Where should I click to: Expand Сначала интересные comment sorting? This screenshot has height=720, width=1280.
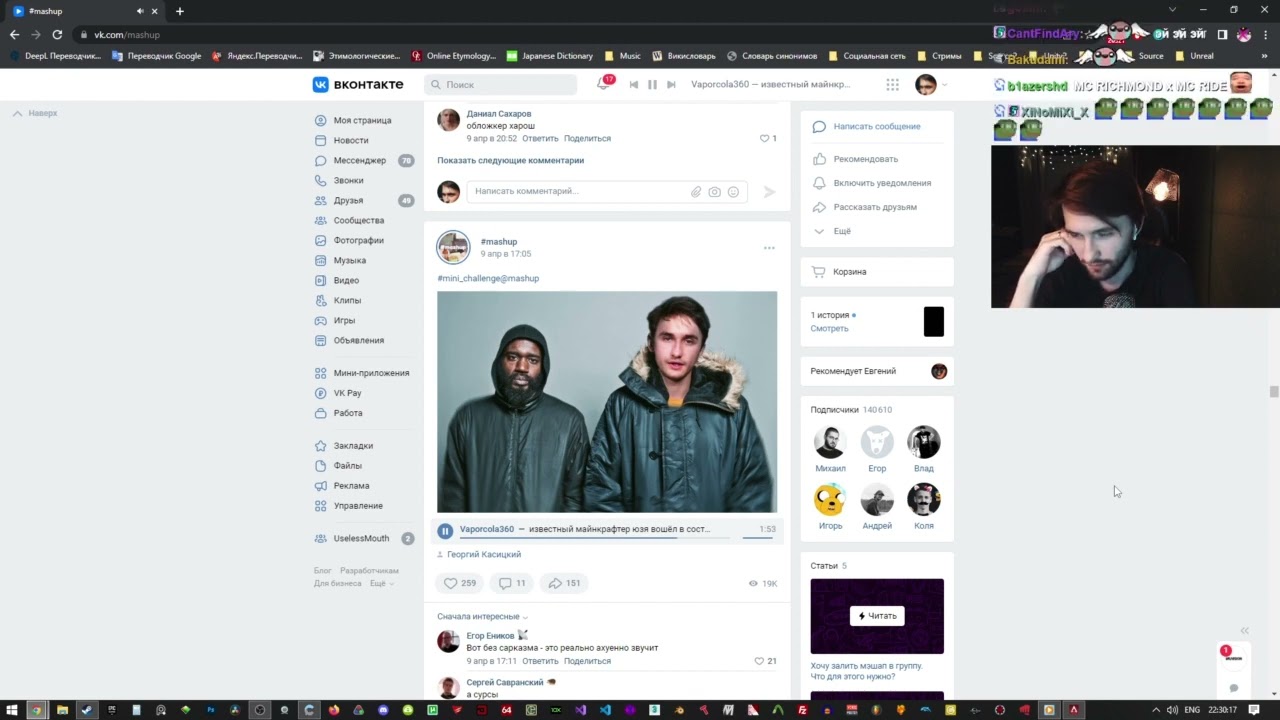coord(482,617)
